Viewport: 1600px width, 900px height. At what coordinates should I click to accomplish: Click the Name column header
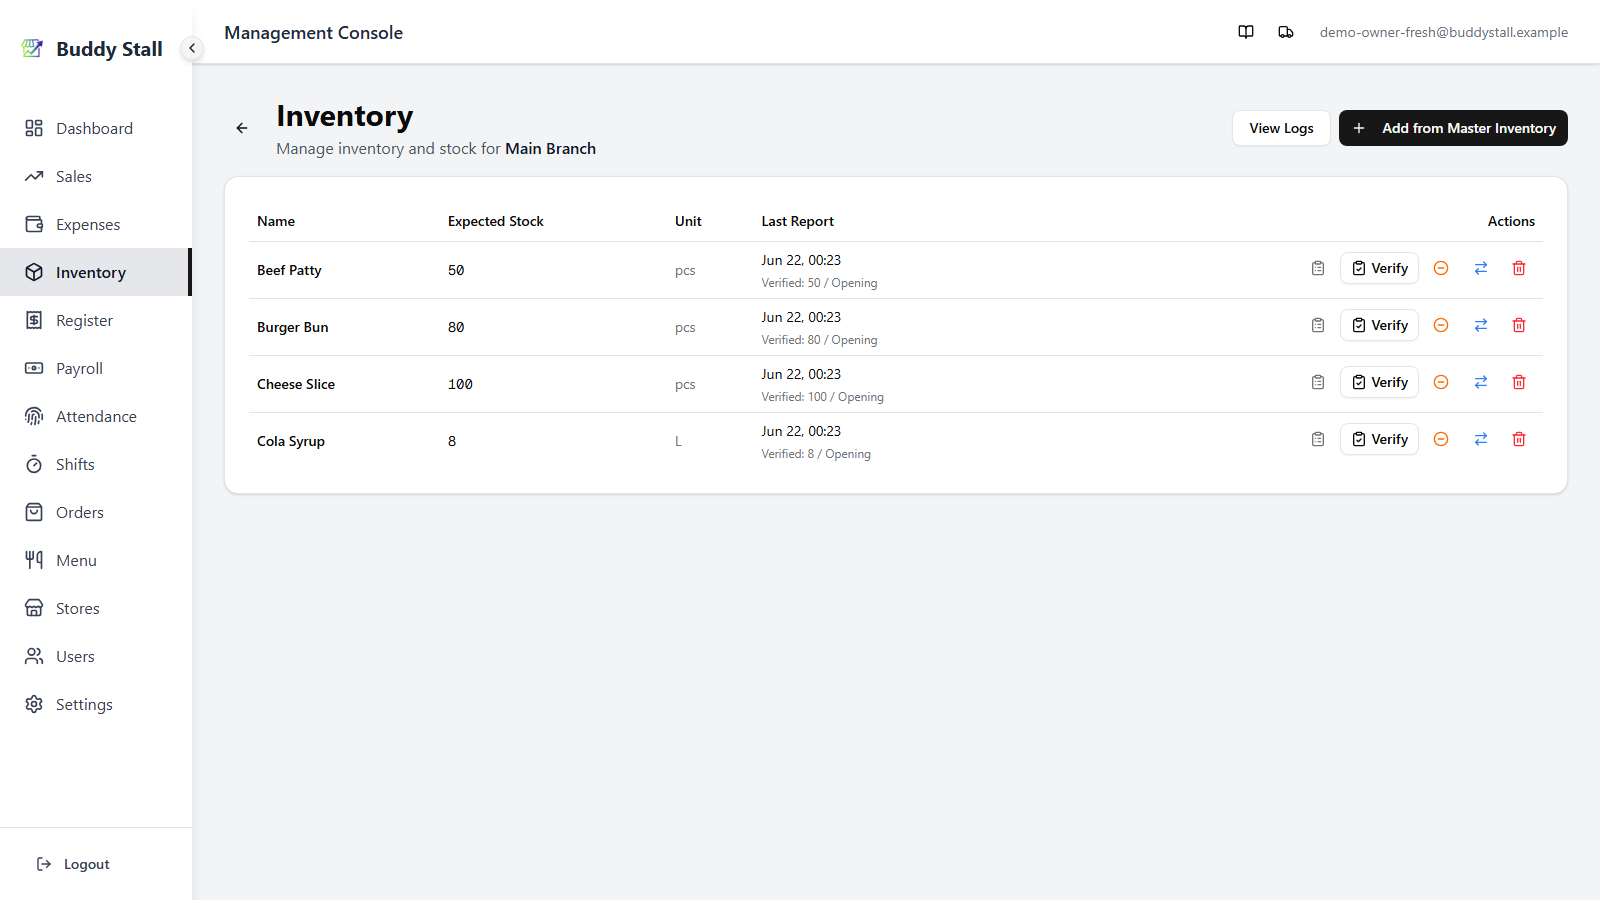pos(276,221)
